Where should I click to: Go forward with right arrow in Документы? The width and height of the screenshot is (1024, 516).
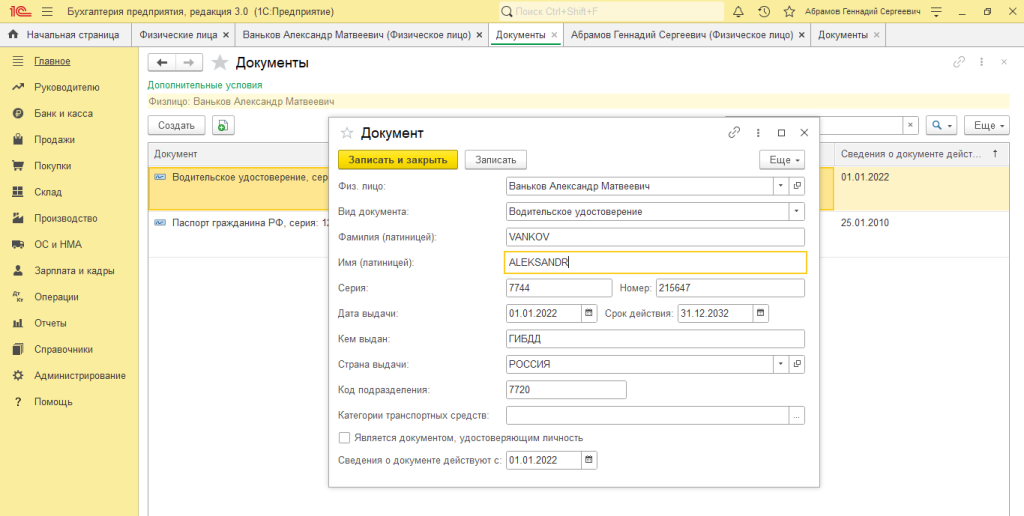pyautogui.click(x=189, y=63)
